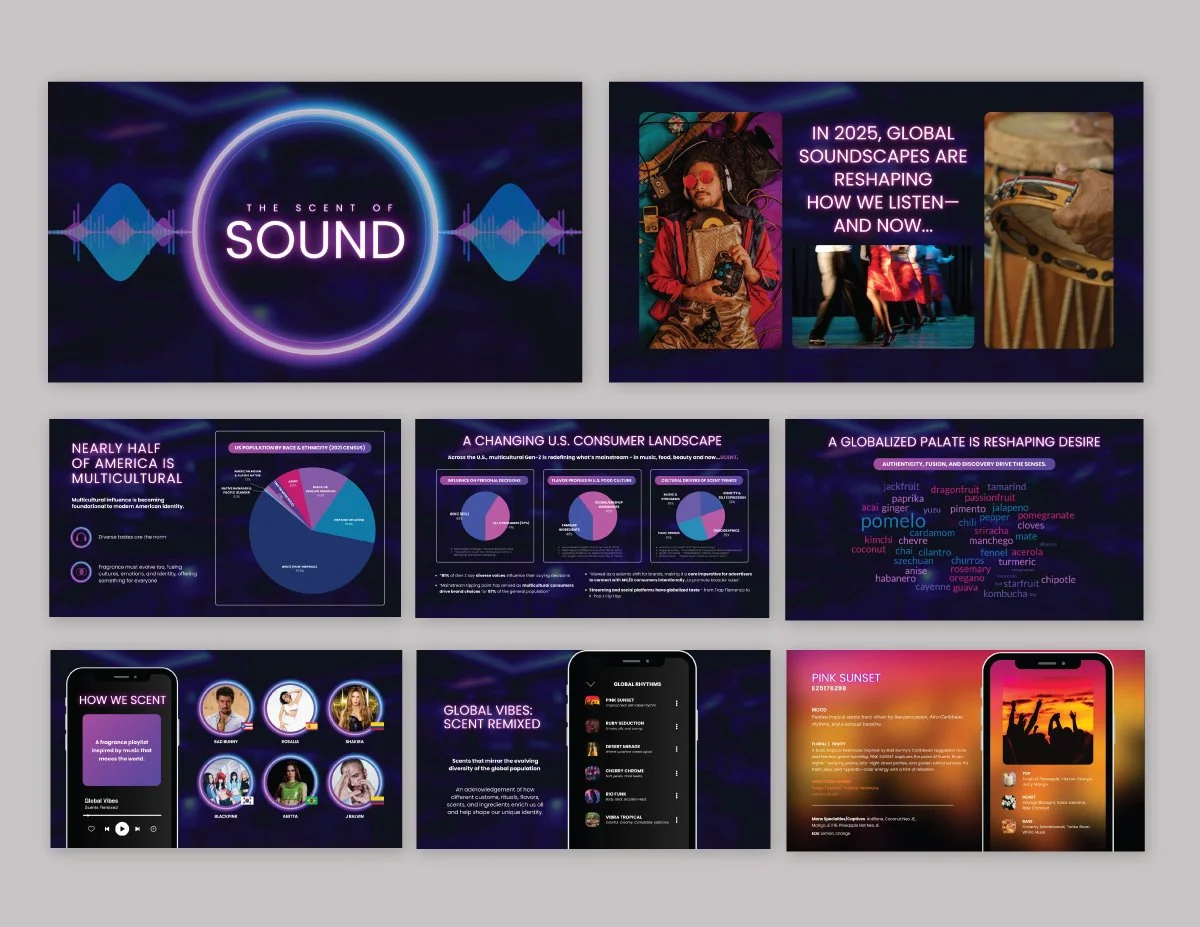Click the Pink Sunset album art icon

(592, 702)
